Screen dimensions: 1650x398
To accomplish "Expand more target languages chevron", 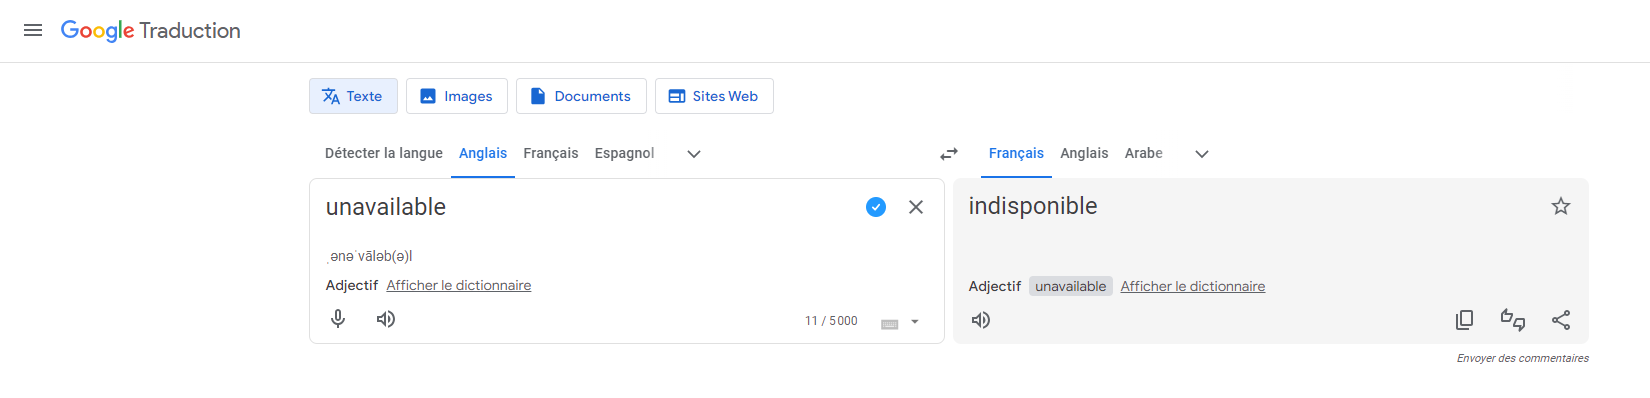I will [1202, 154].
